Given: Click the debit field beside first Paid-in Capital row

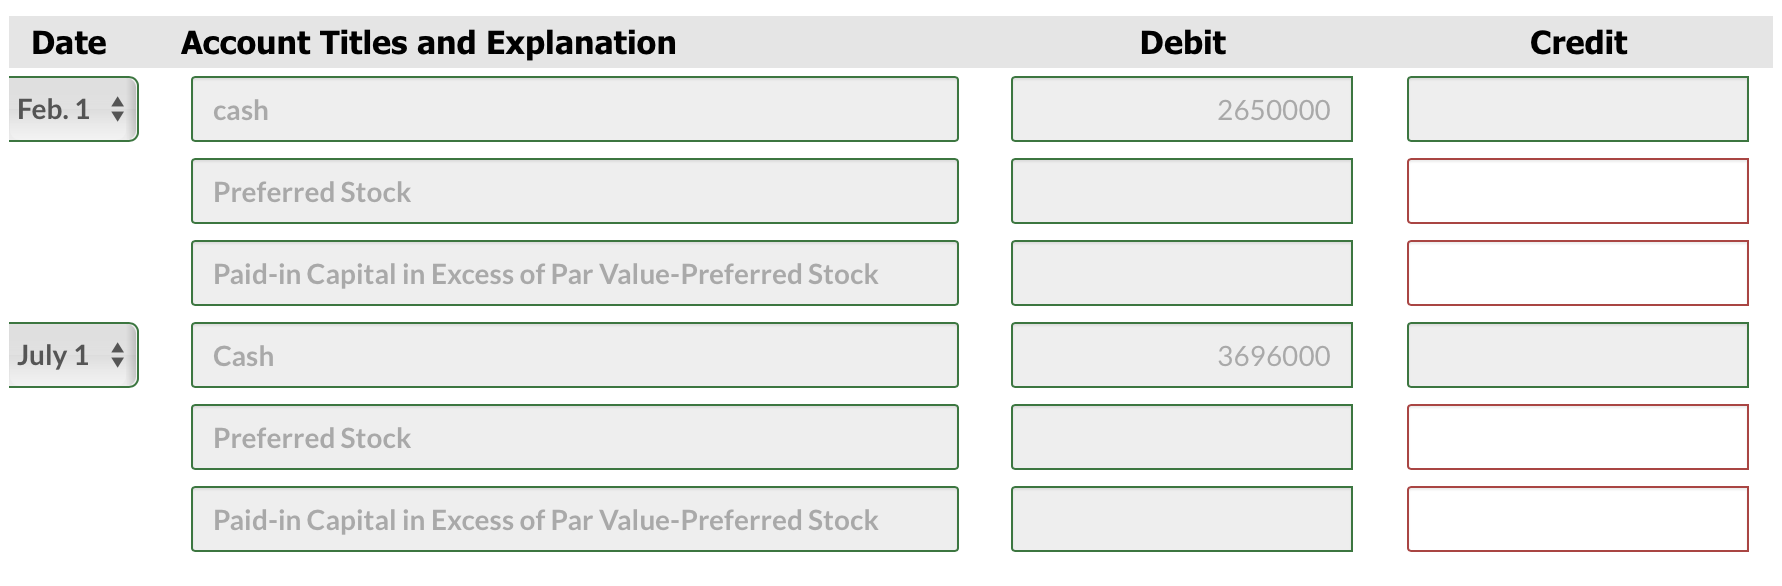Looking at the screenshot, I should tap(1182, 273).
